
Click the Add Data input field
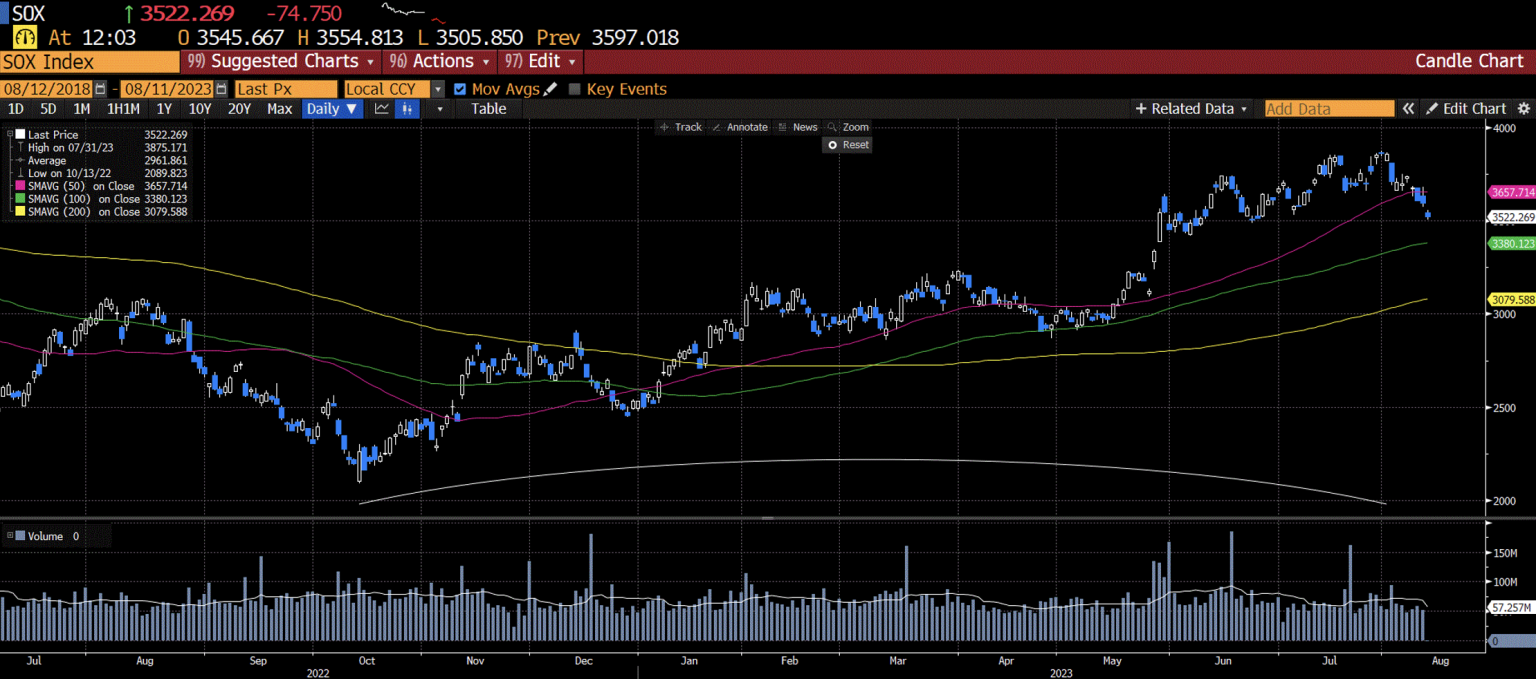coord(1328,108)
